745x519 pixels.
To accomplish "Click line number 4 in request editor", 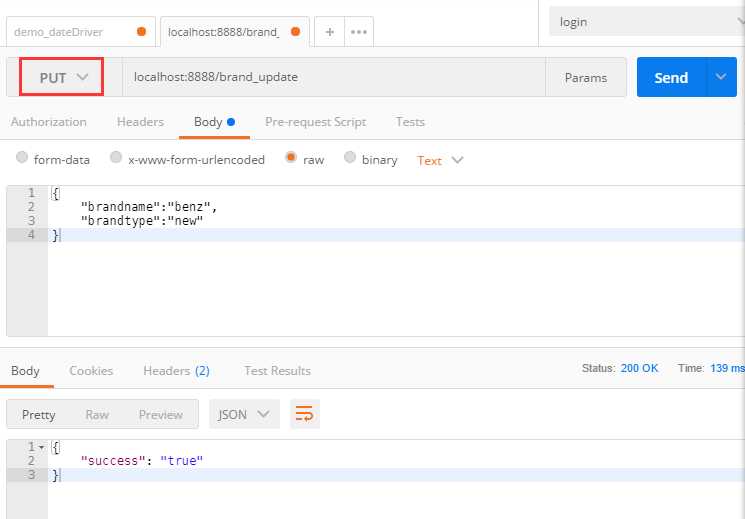I will click(31, 234).
